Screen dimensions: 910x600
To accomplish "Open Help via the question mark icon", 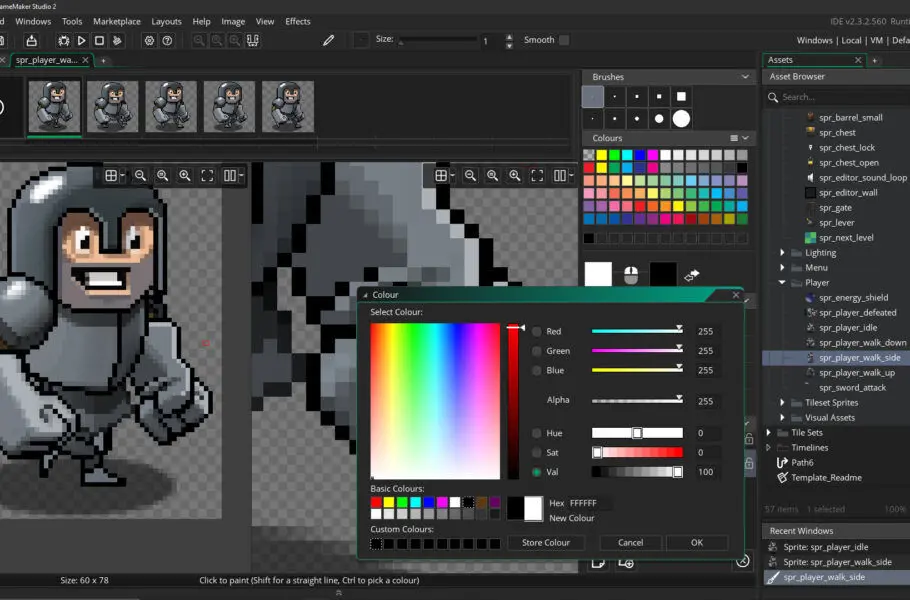I will [168, 41].
